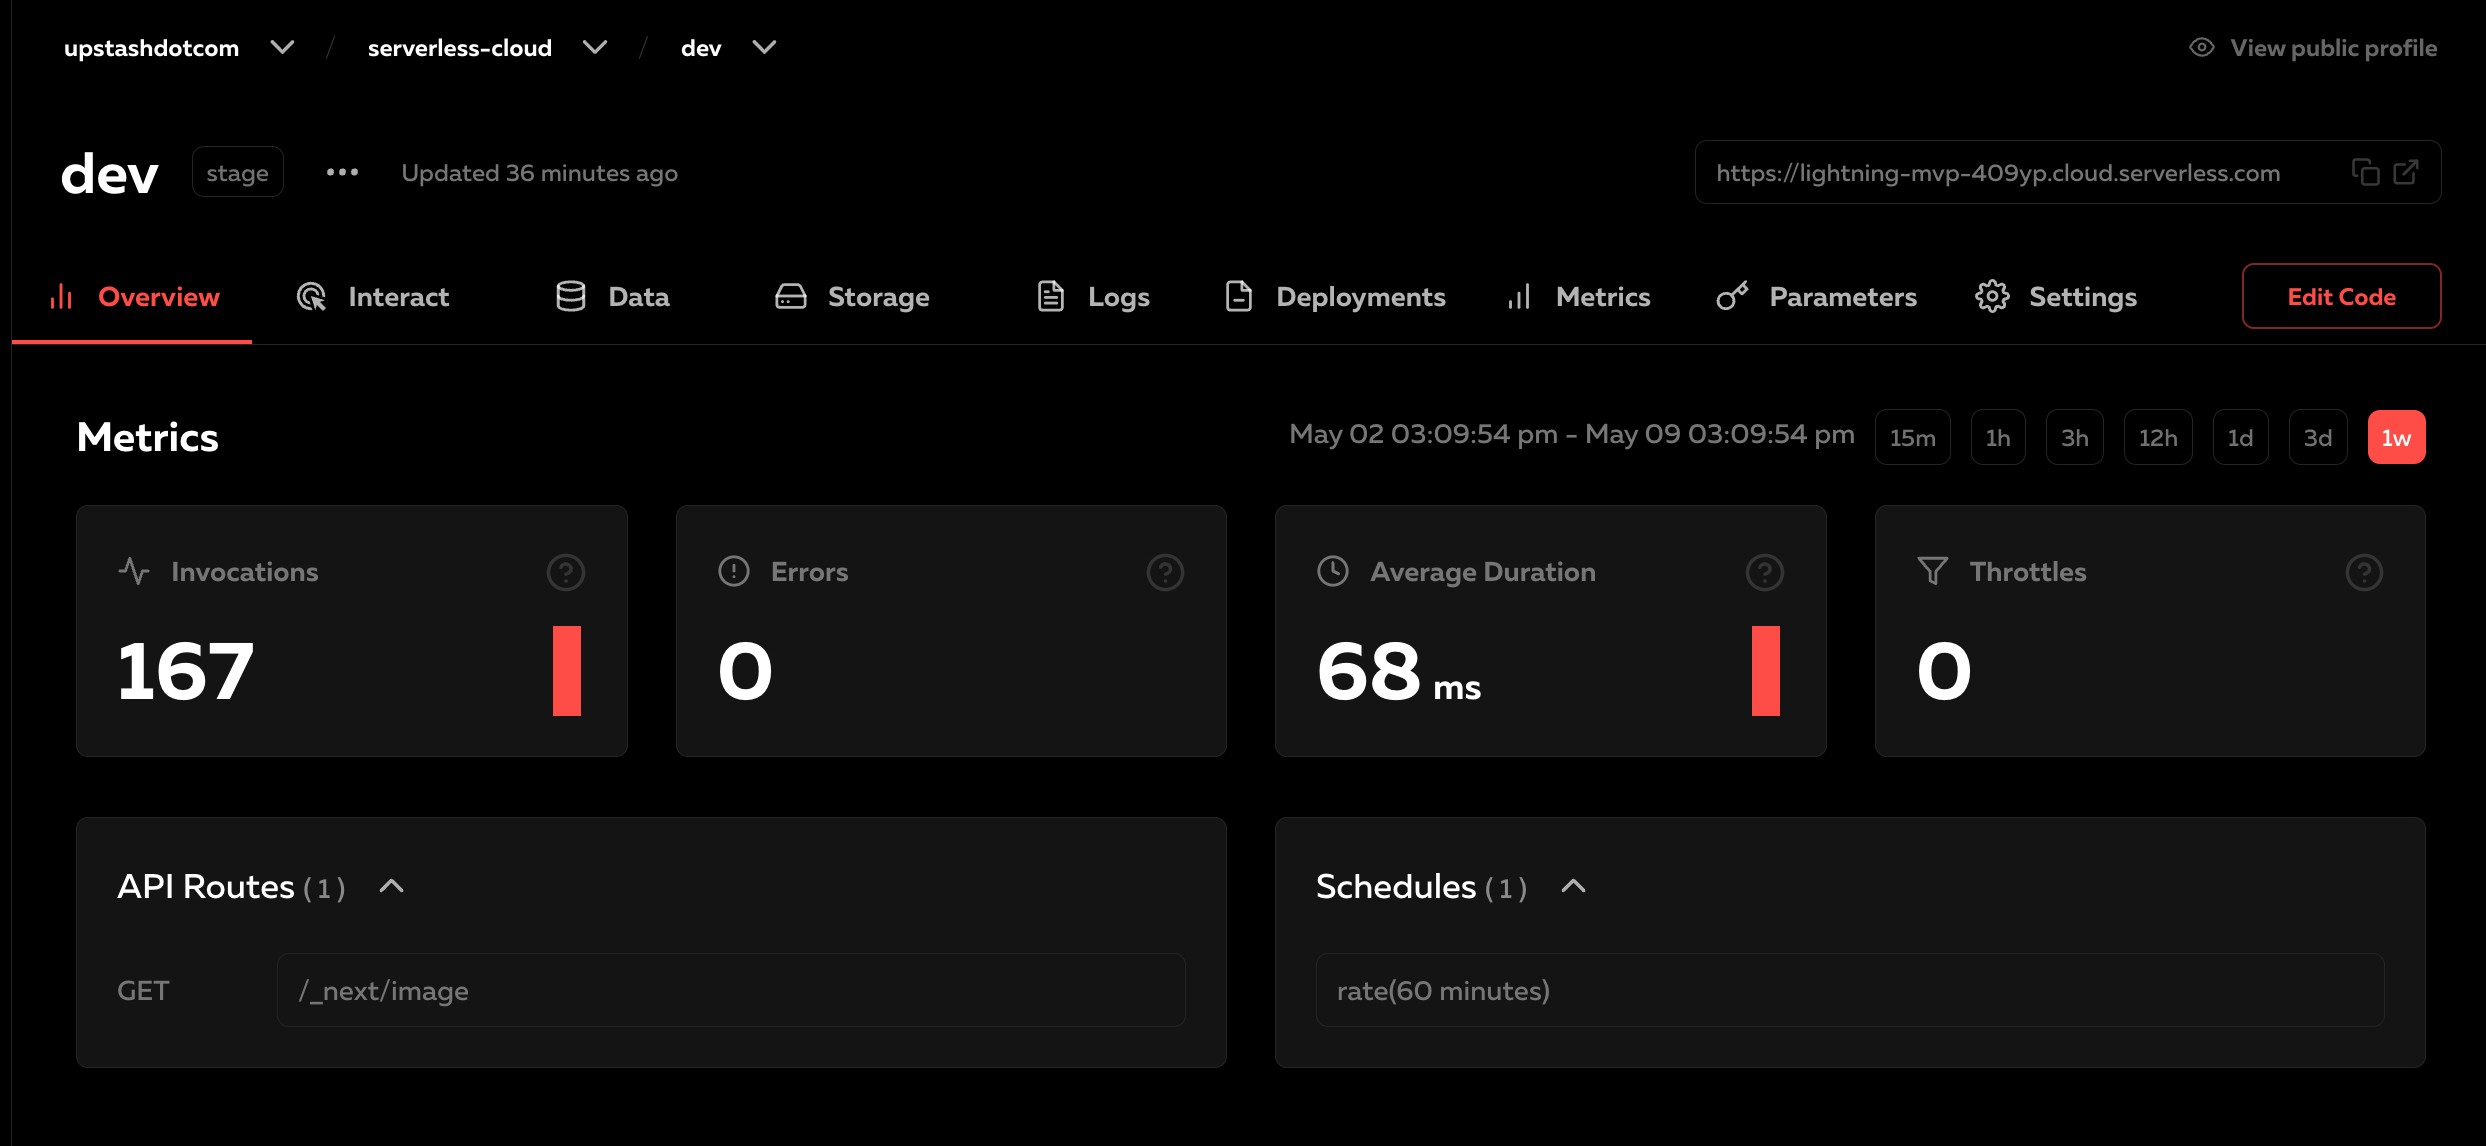Select the 15m time range
Image resolution: width=2486 pixels, height=1146 pixels.
tap(1912, 437)
